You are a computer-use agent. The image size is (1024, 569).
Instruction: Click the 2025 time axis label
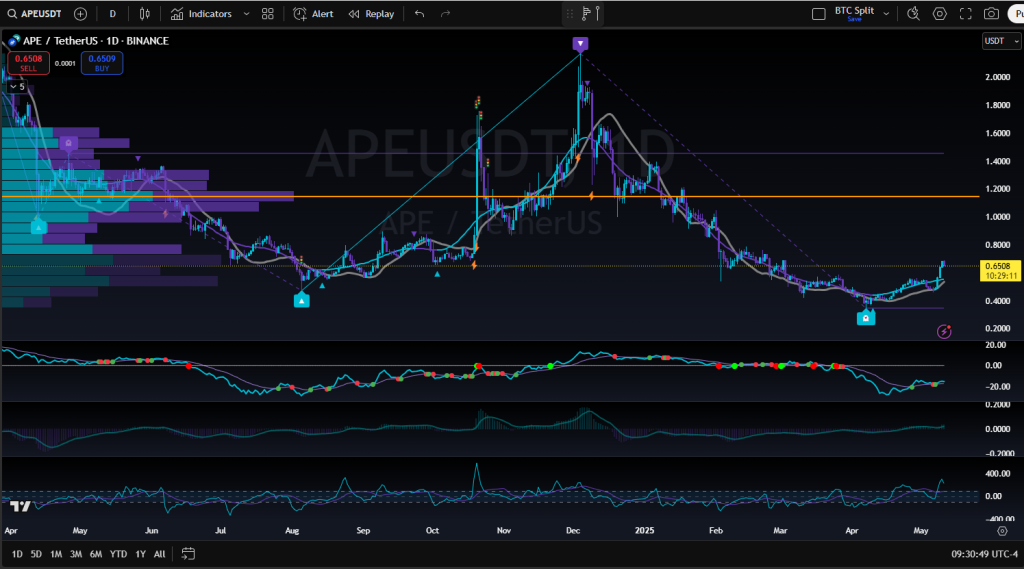pos(644,530)
